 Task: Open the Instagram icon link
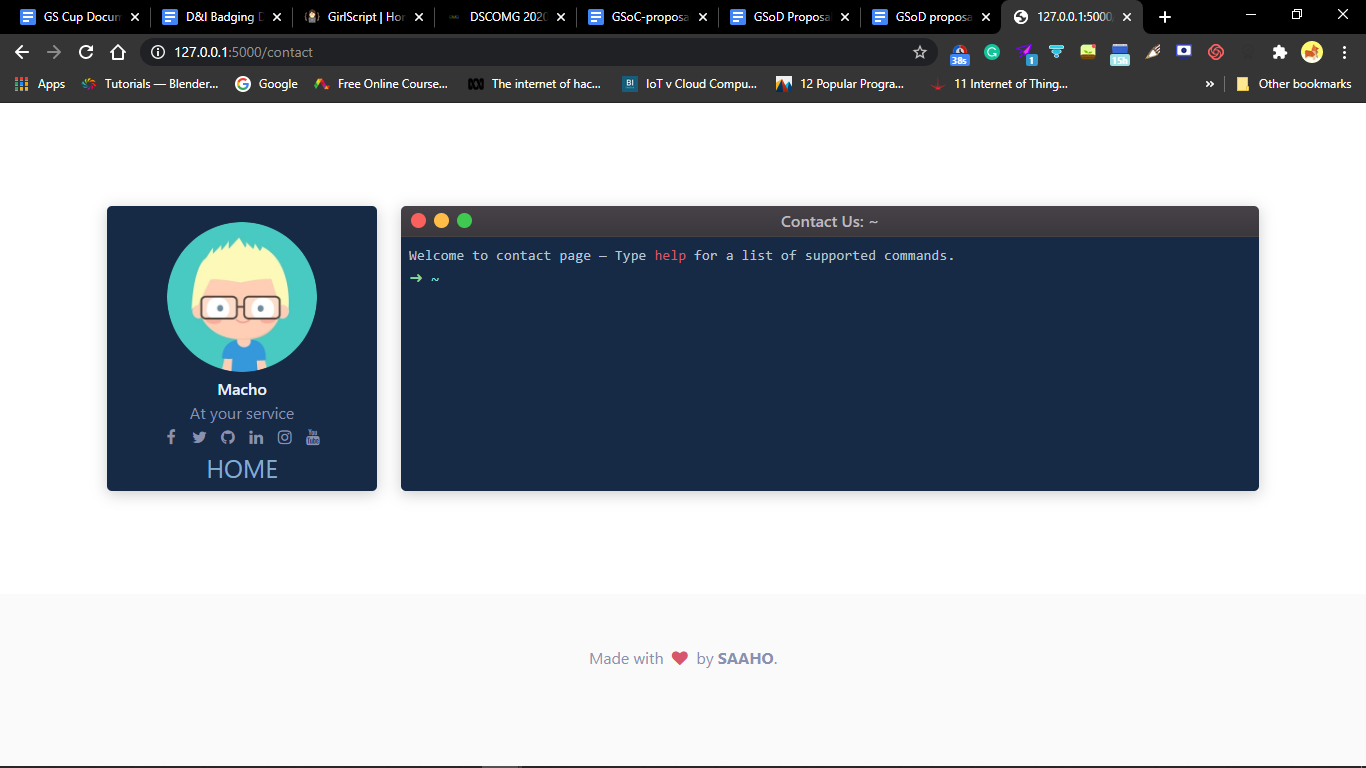click(x=285, y=437)
